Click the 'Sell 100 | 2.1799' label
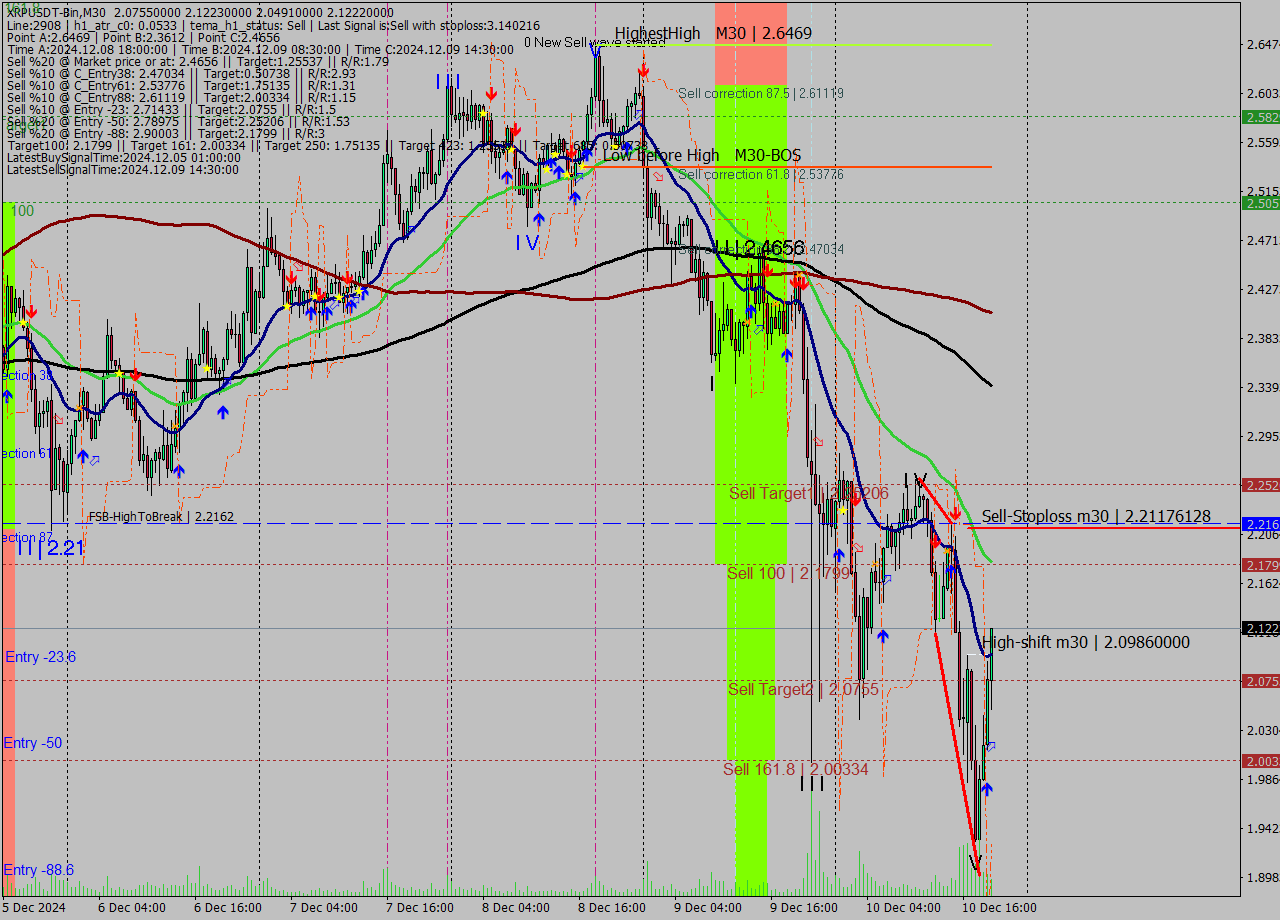Screen dimensions: 1280x920 788,573
